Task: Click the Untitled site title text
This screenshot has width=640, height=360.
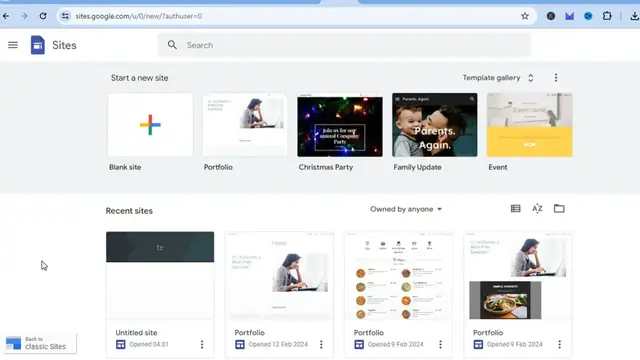Action: pos(136,333)
